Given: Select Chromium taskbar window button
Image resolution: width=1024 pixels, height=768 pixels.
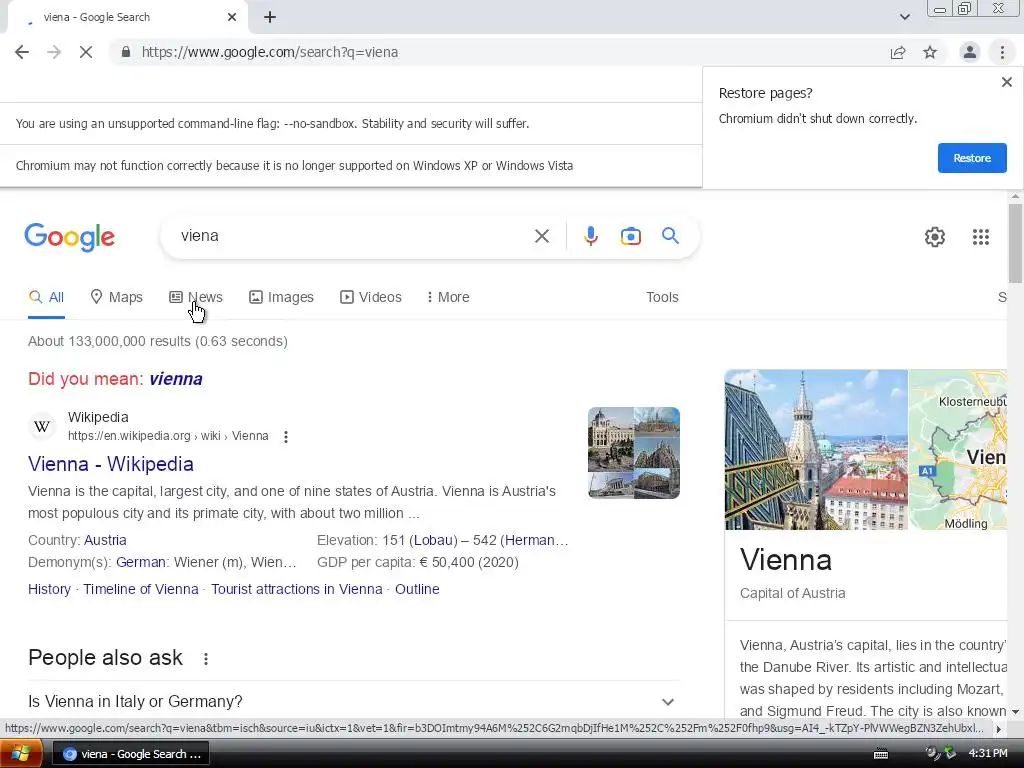Looking at the screenshot, I should [x=131, y=754].
